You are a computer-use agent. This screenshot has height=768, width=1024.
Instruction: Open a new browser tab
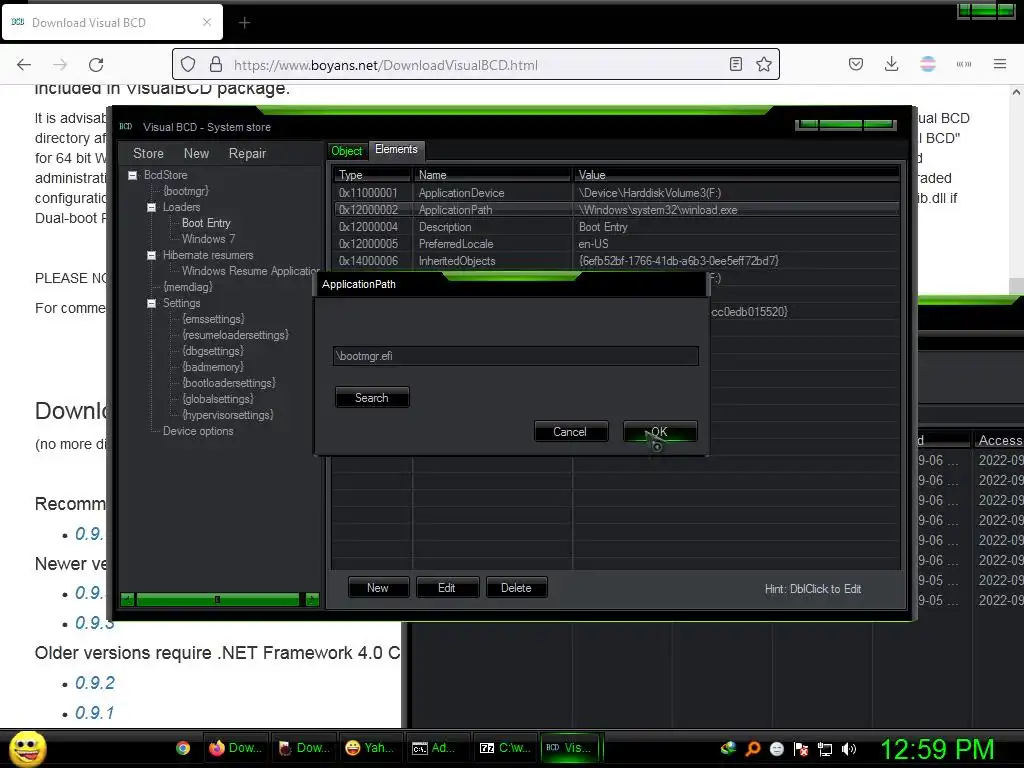[244, 23]
